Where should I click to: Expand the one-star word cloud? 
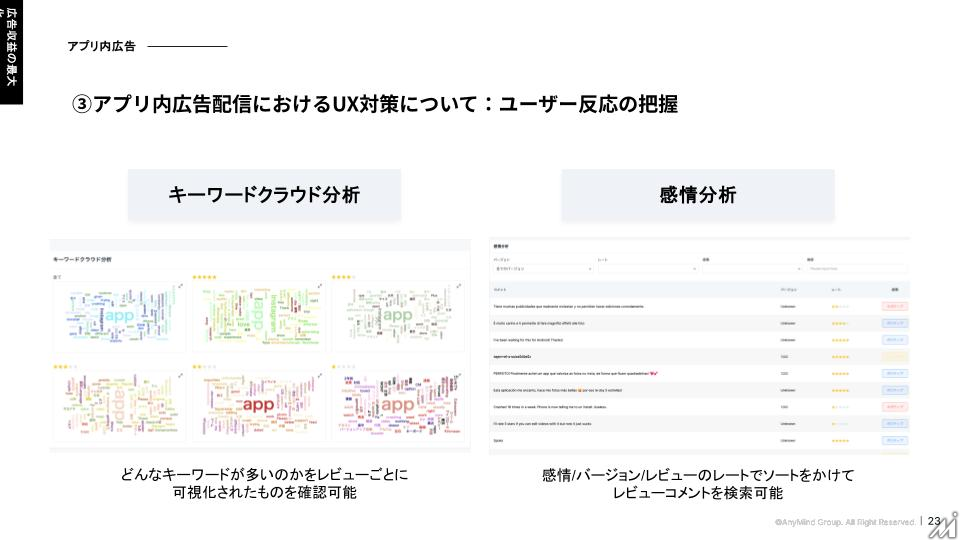click(x=459, y=375)
